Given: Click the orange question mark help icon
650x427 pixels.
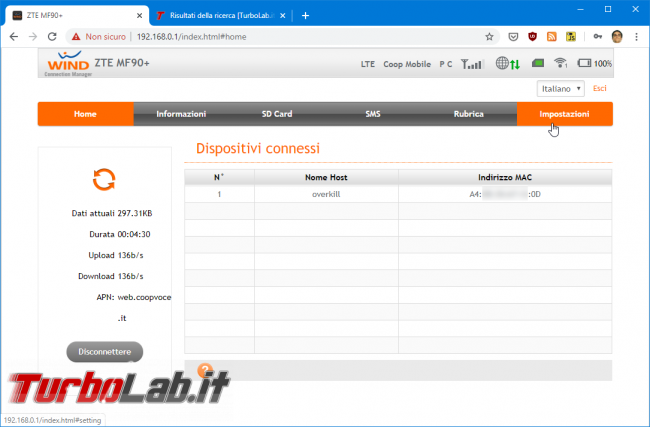Looking at the screenshot, I should pyautogui.click(x=205, y=370).
